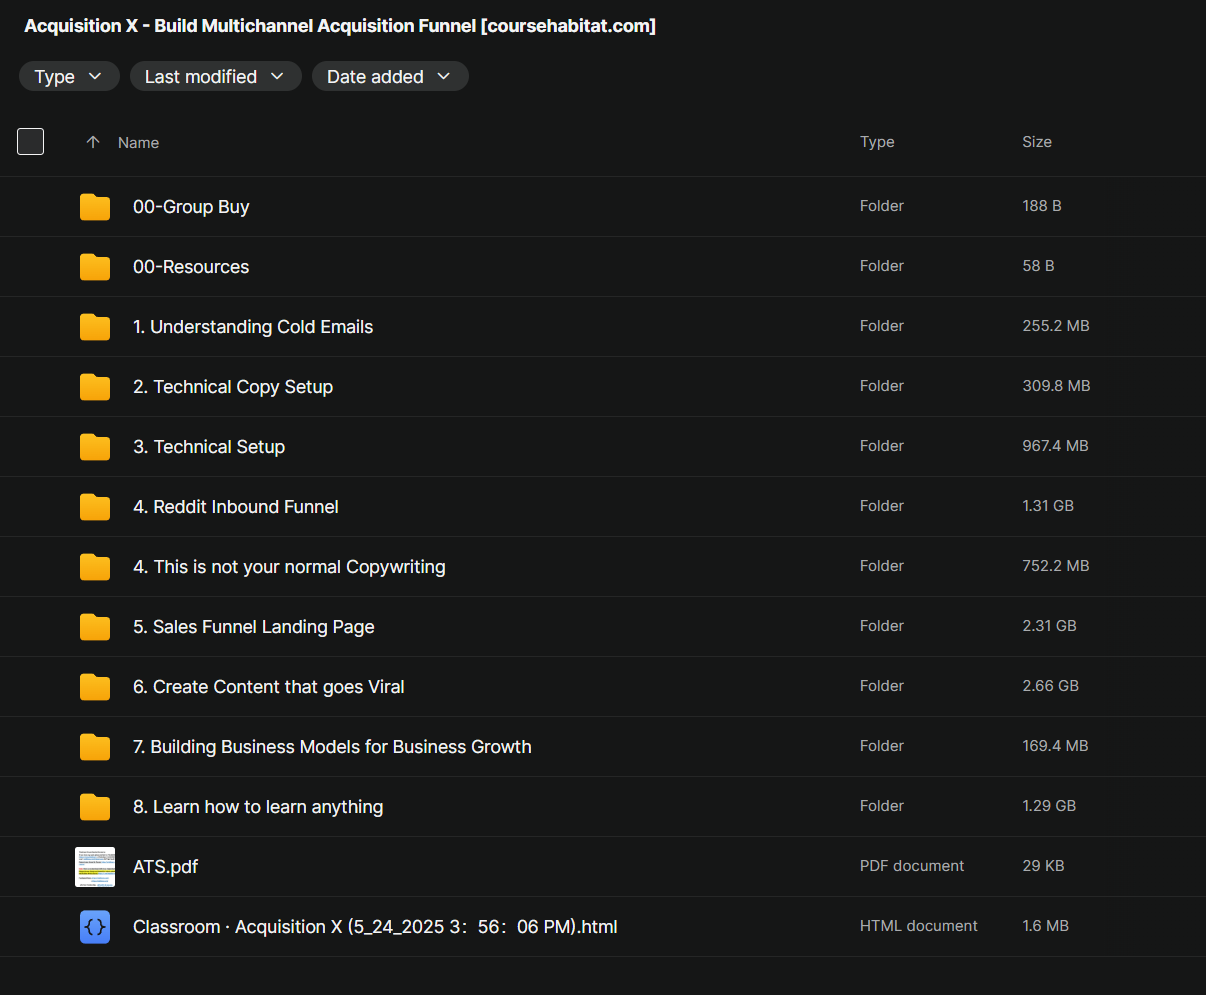
Task: Open the Date added filter dropdown
Action: (389, 77)
